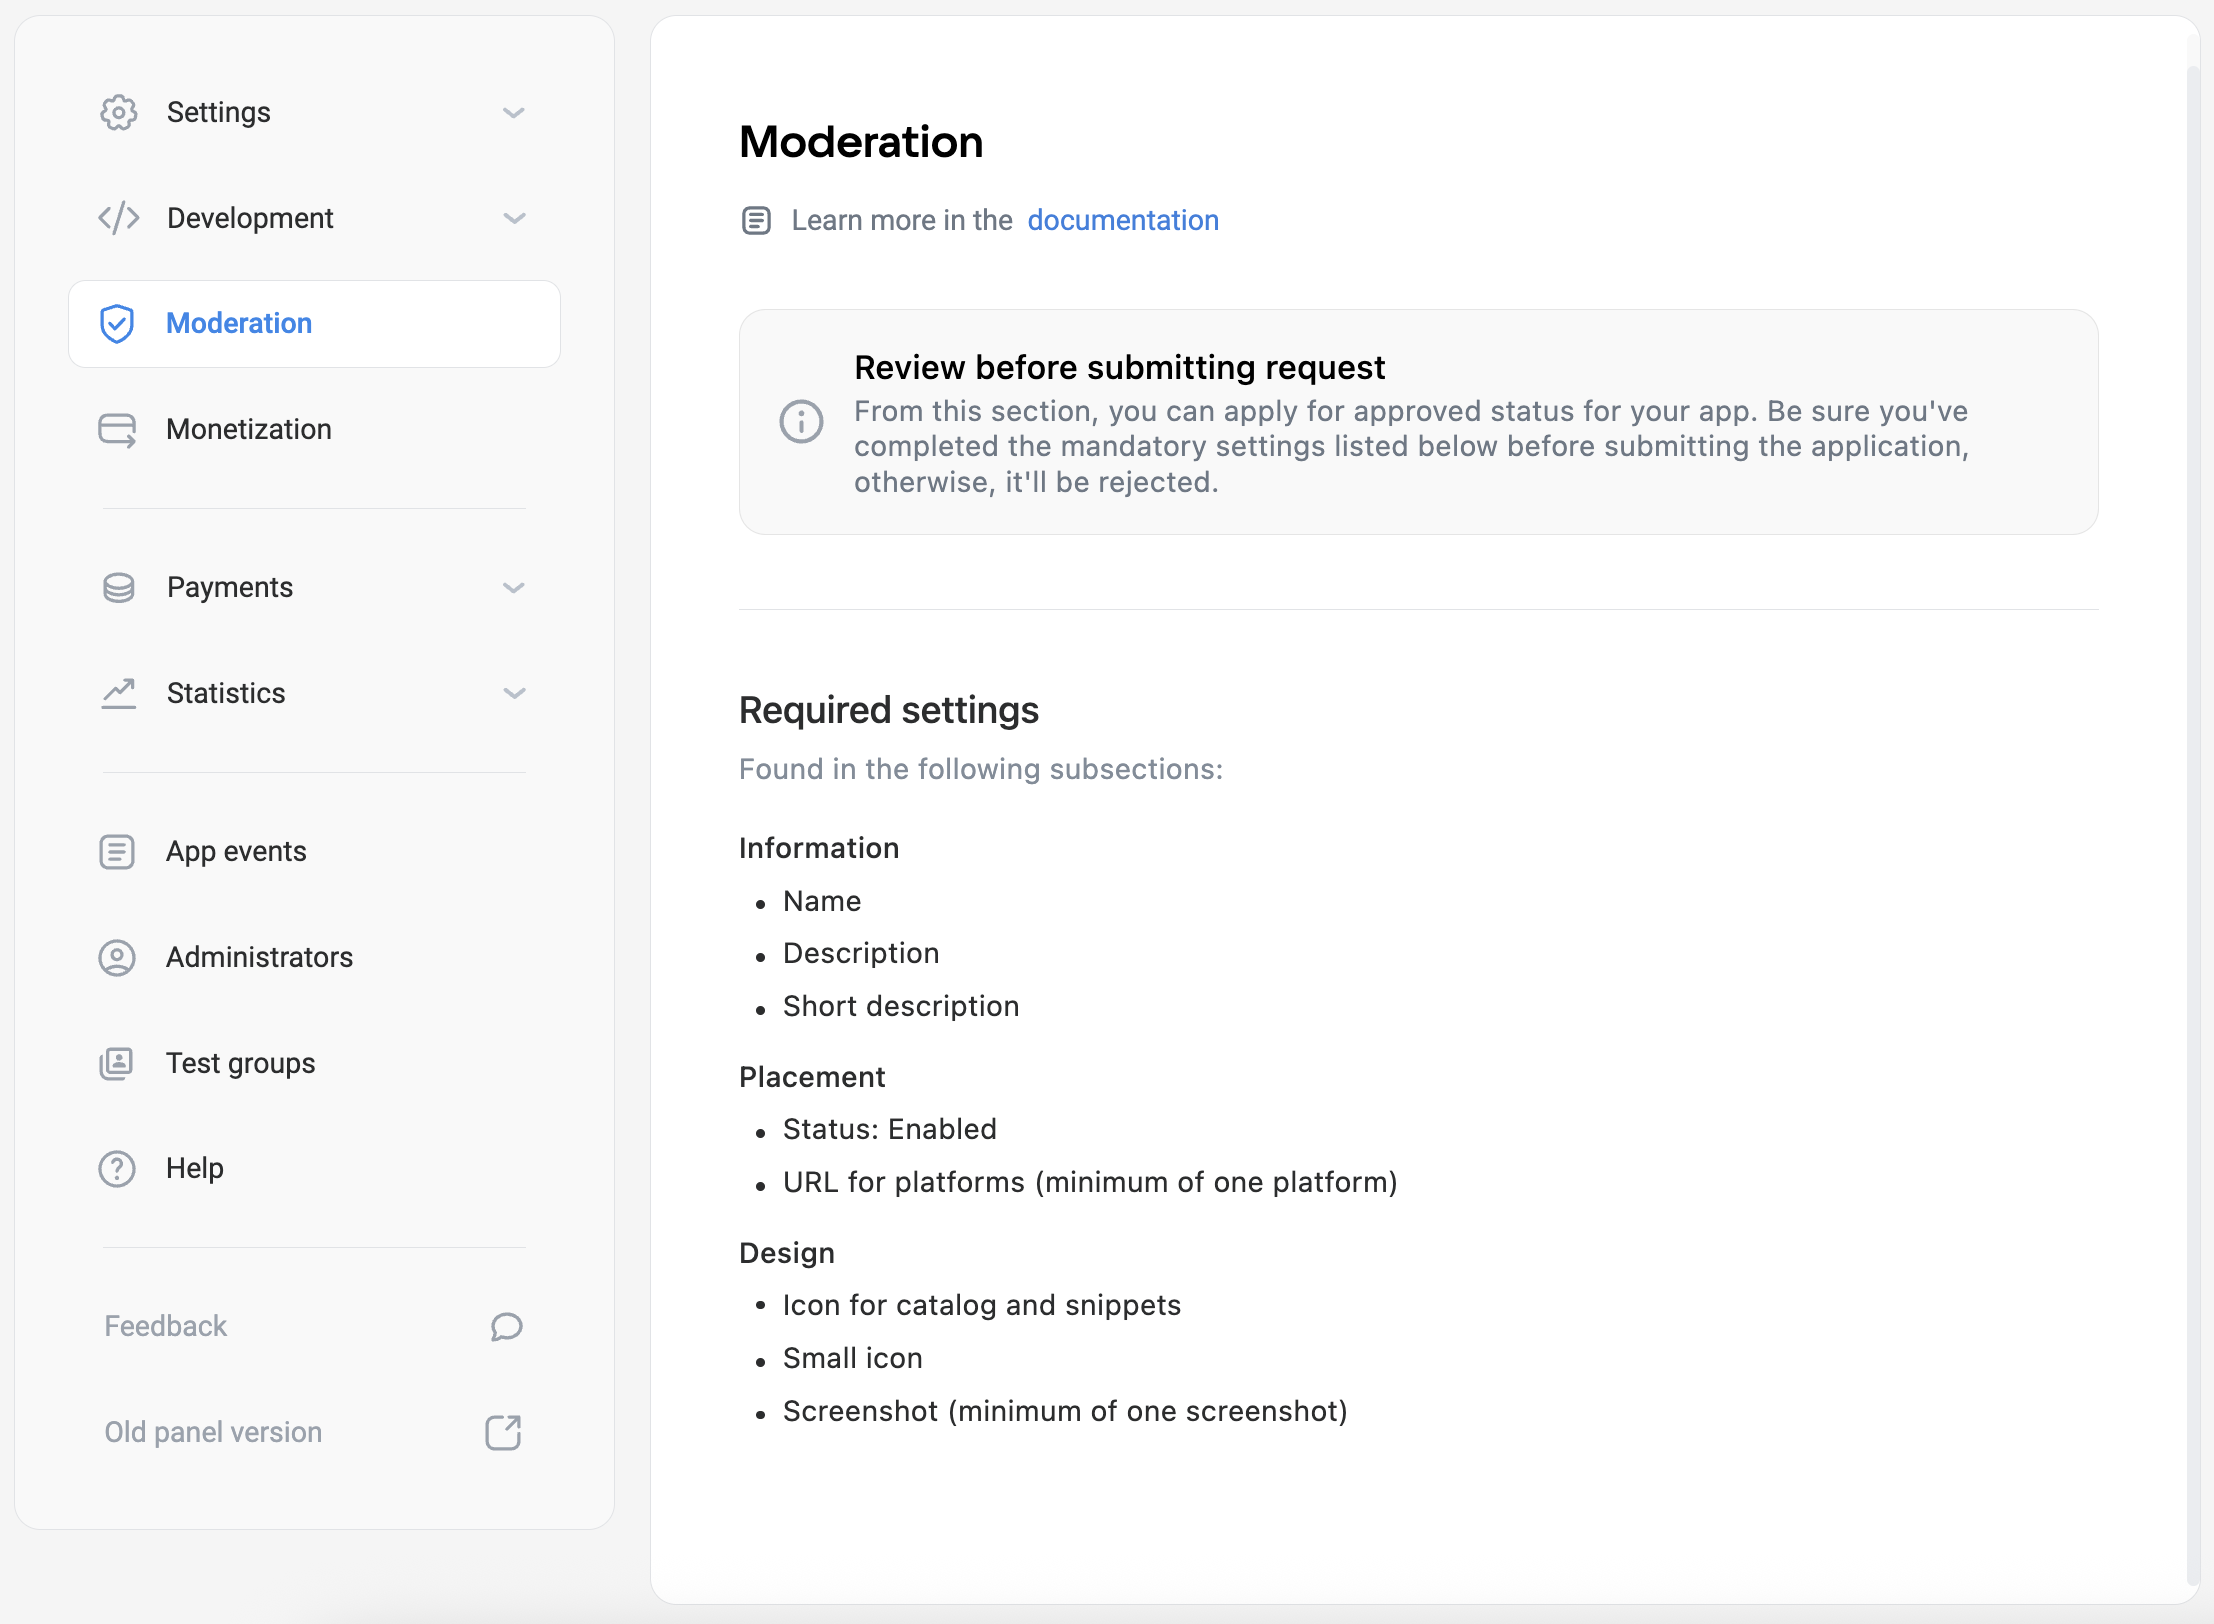Click the 'Short description' list item

901,1007
